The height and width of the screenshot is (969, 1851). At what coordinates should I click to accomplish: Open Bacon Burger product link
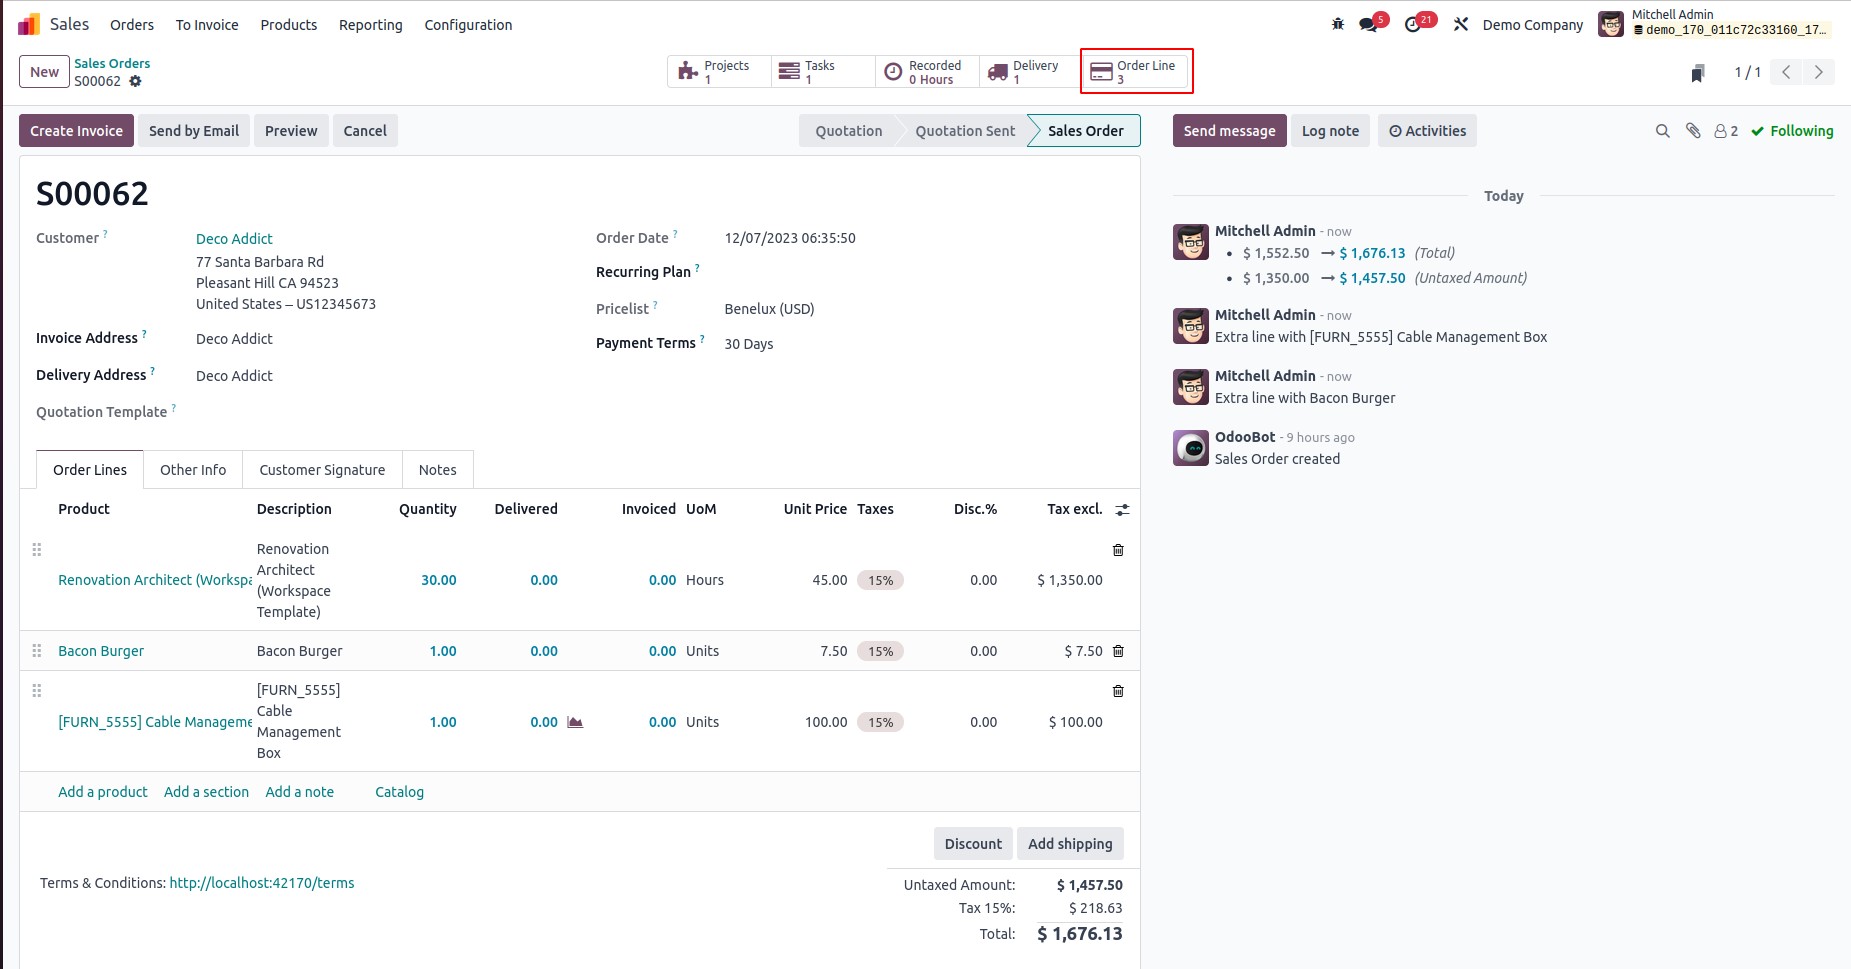[x=101, y=651]
